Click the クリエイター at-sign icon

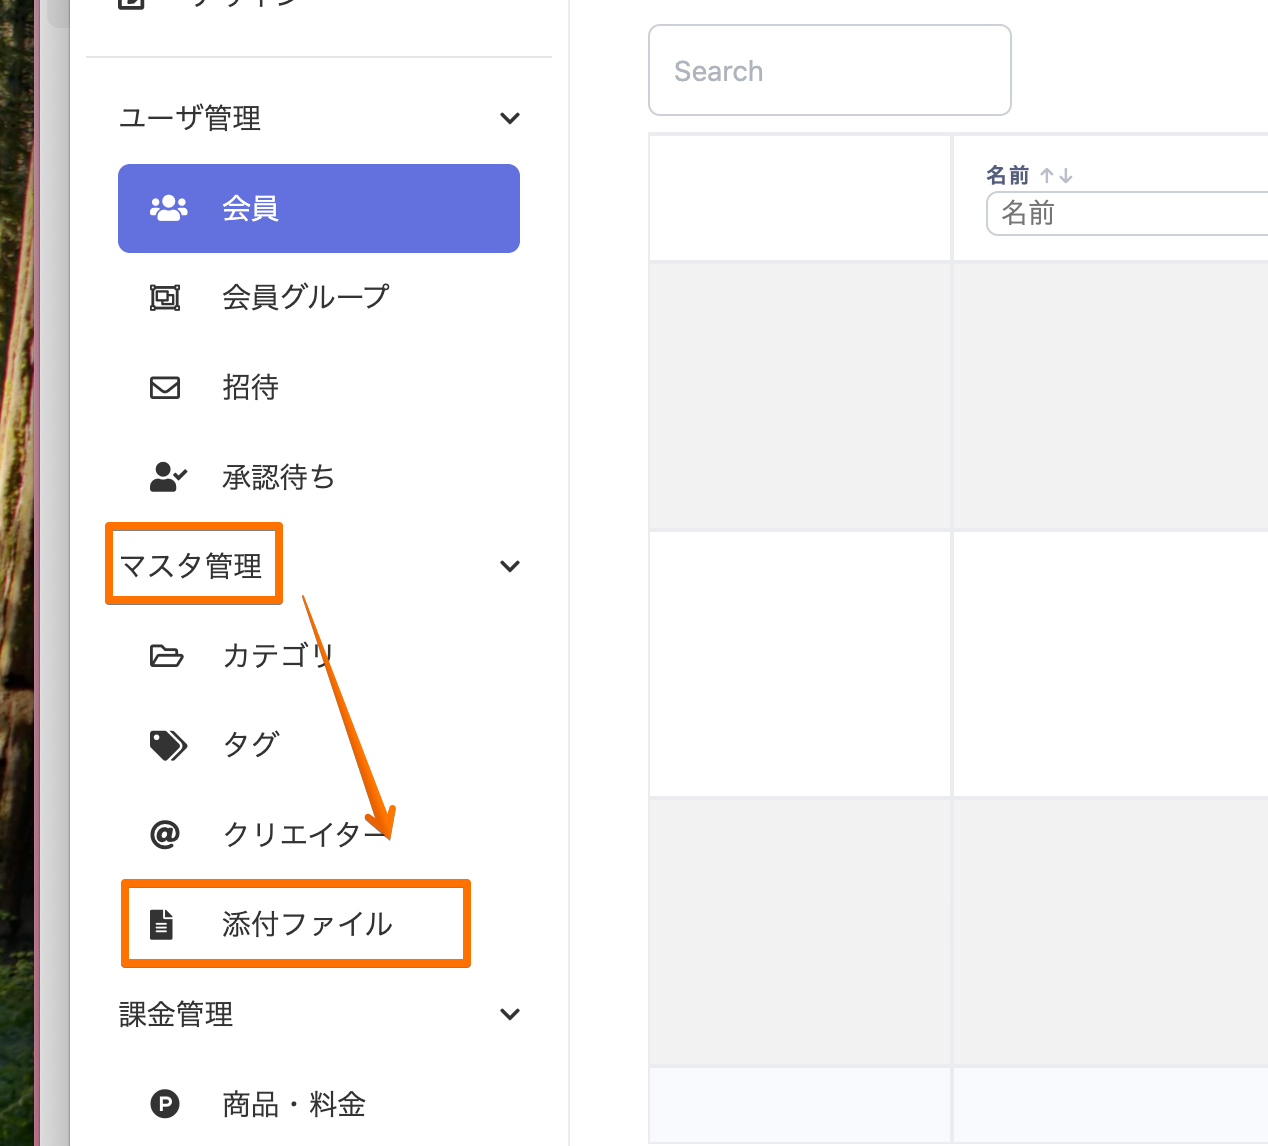click(x=165, y=834)
